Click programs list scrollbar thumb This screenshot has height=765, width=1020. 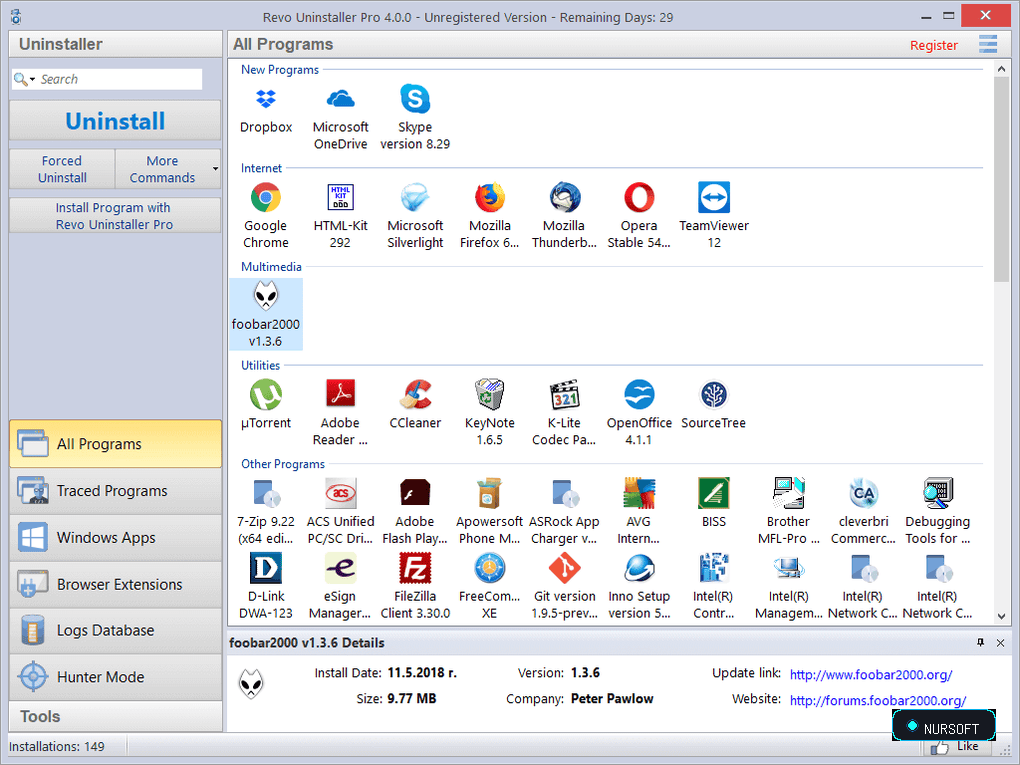1001,179
